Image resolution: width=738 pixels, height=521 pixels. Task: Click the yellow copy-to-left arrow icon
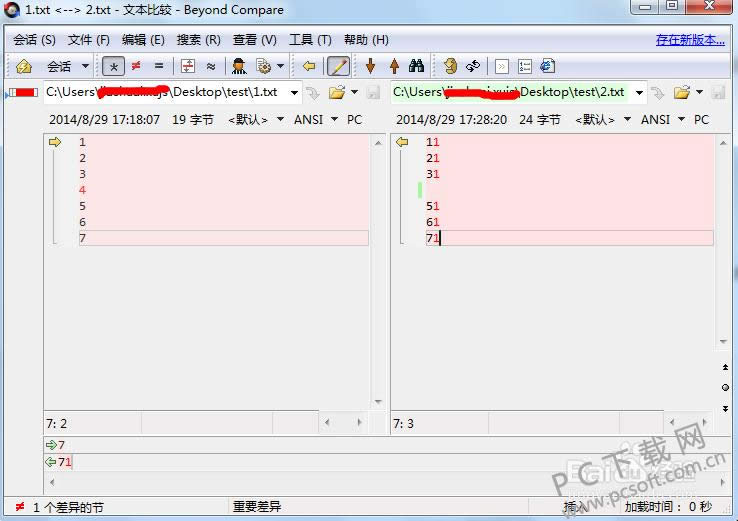click(309, 67)
